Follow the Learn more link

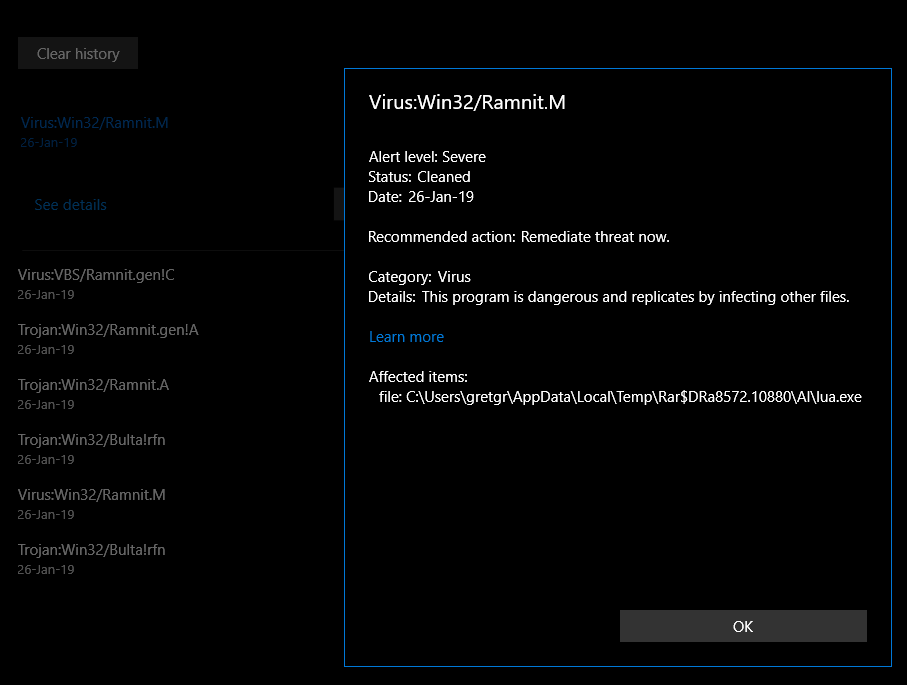tap(406, 337)
